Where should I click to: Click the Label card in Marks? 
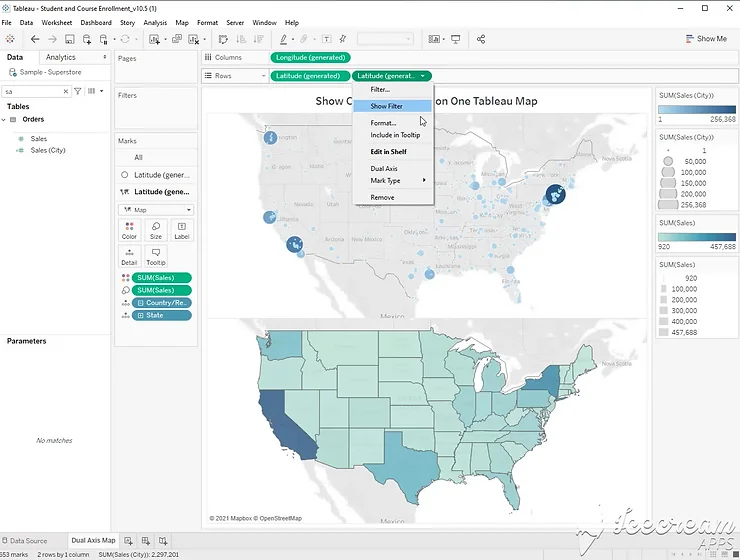coord(182,230)
